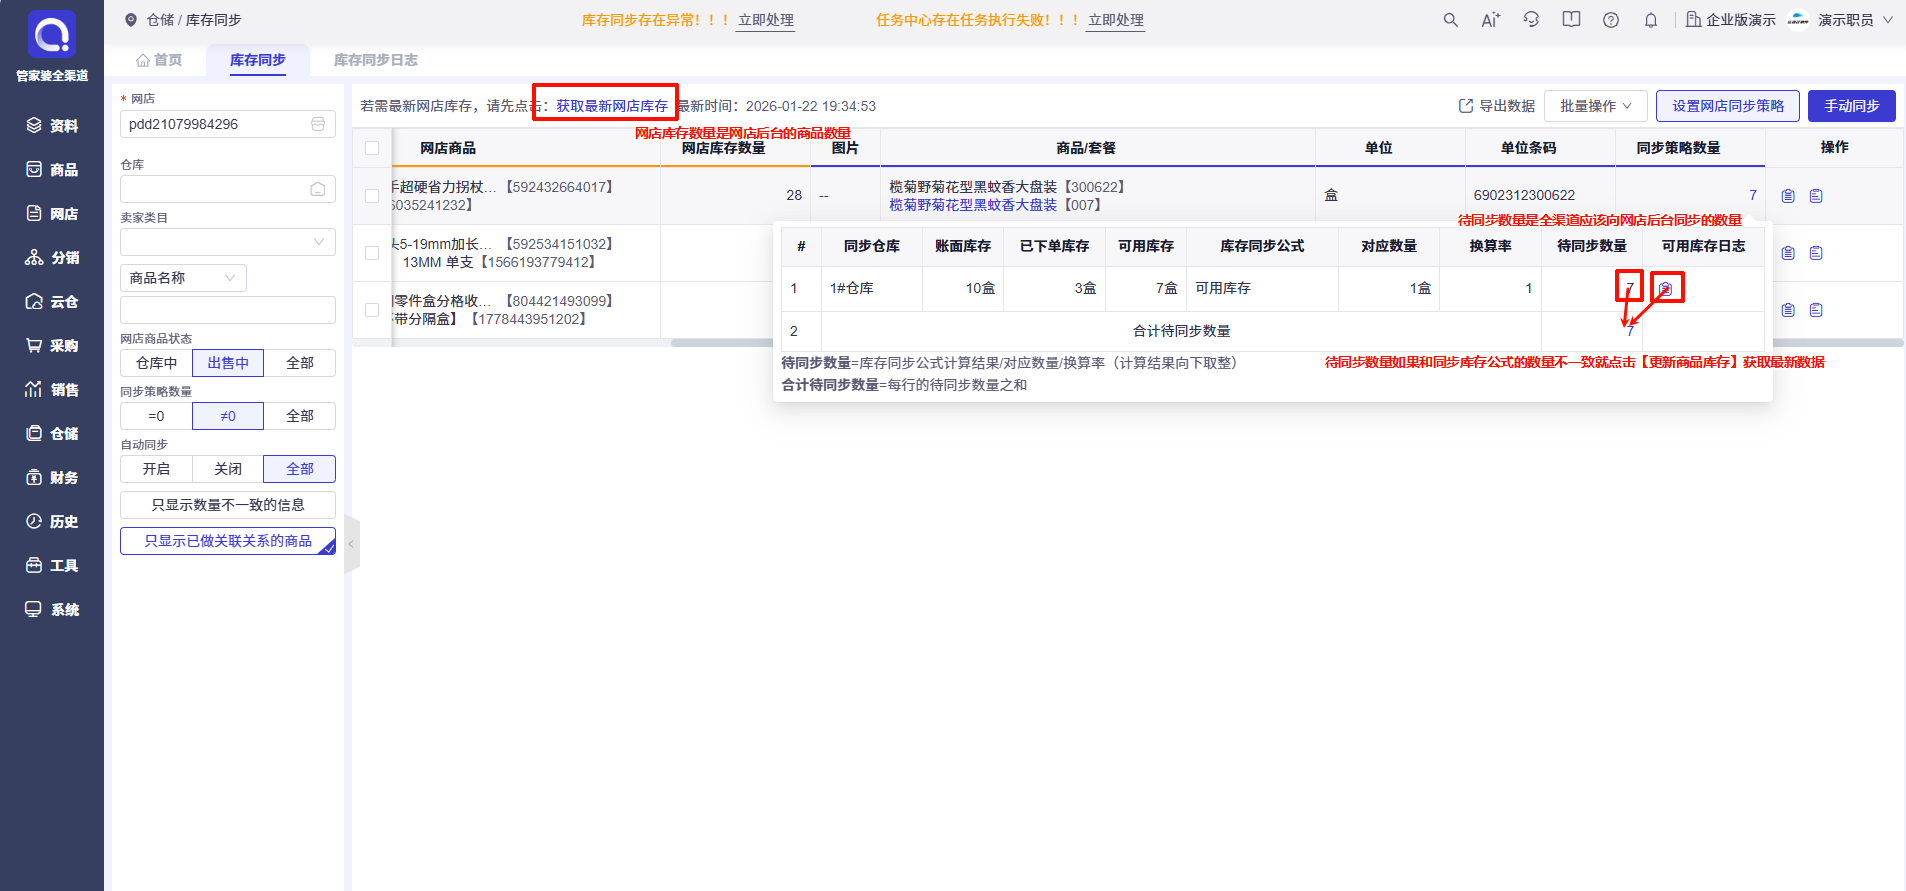Click 立即处理 beside 任务中心存在任务执行失败
Image resolution: width=1906 pixels, height=891 pixels.
1116,20
